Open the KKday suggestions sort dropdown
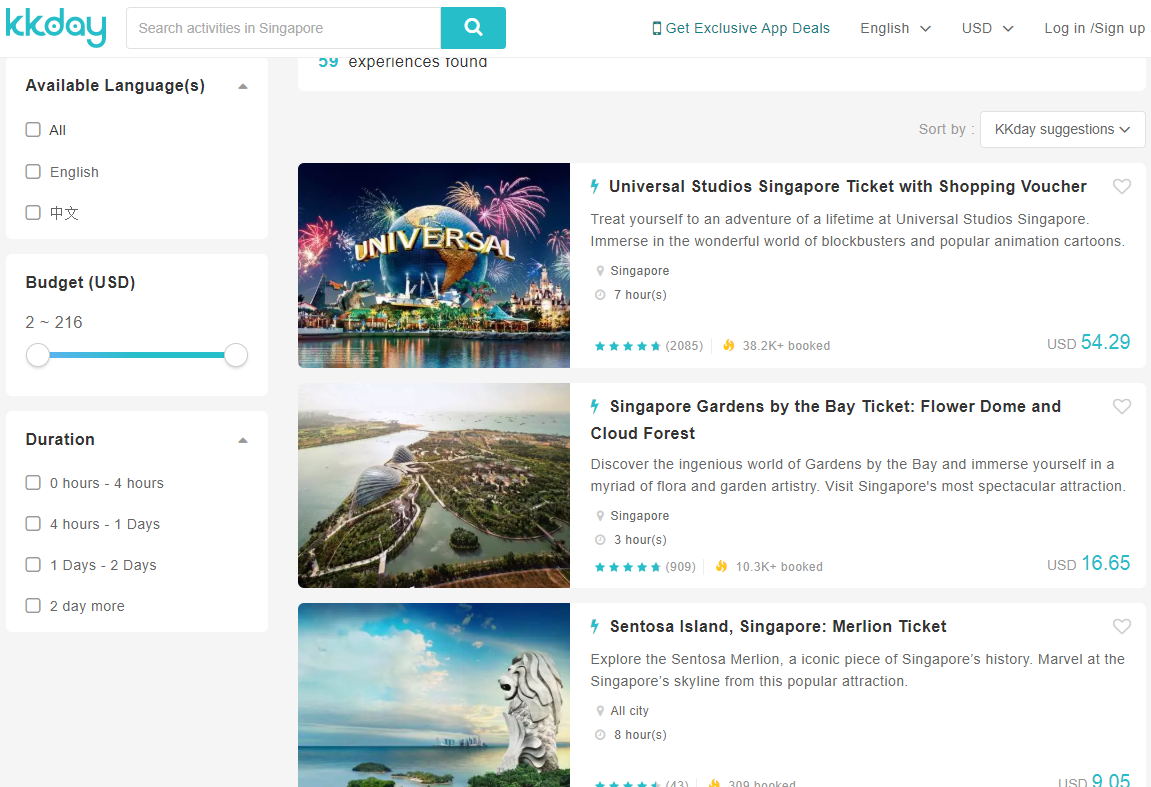Viewport: 1151px width, 787px height. coord(1062,129)
